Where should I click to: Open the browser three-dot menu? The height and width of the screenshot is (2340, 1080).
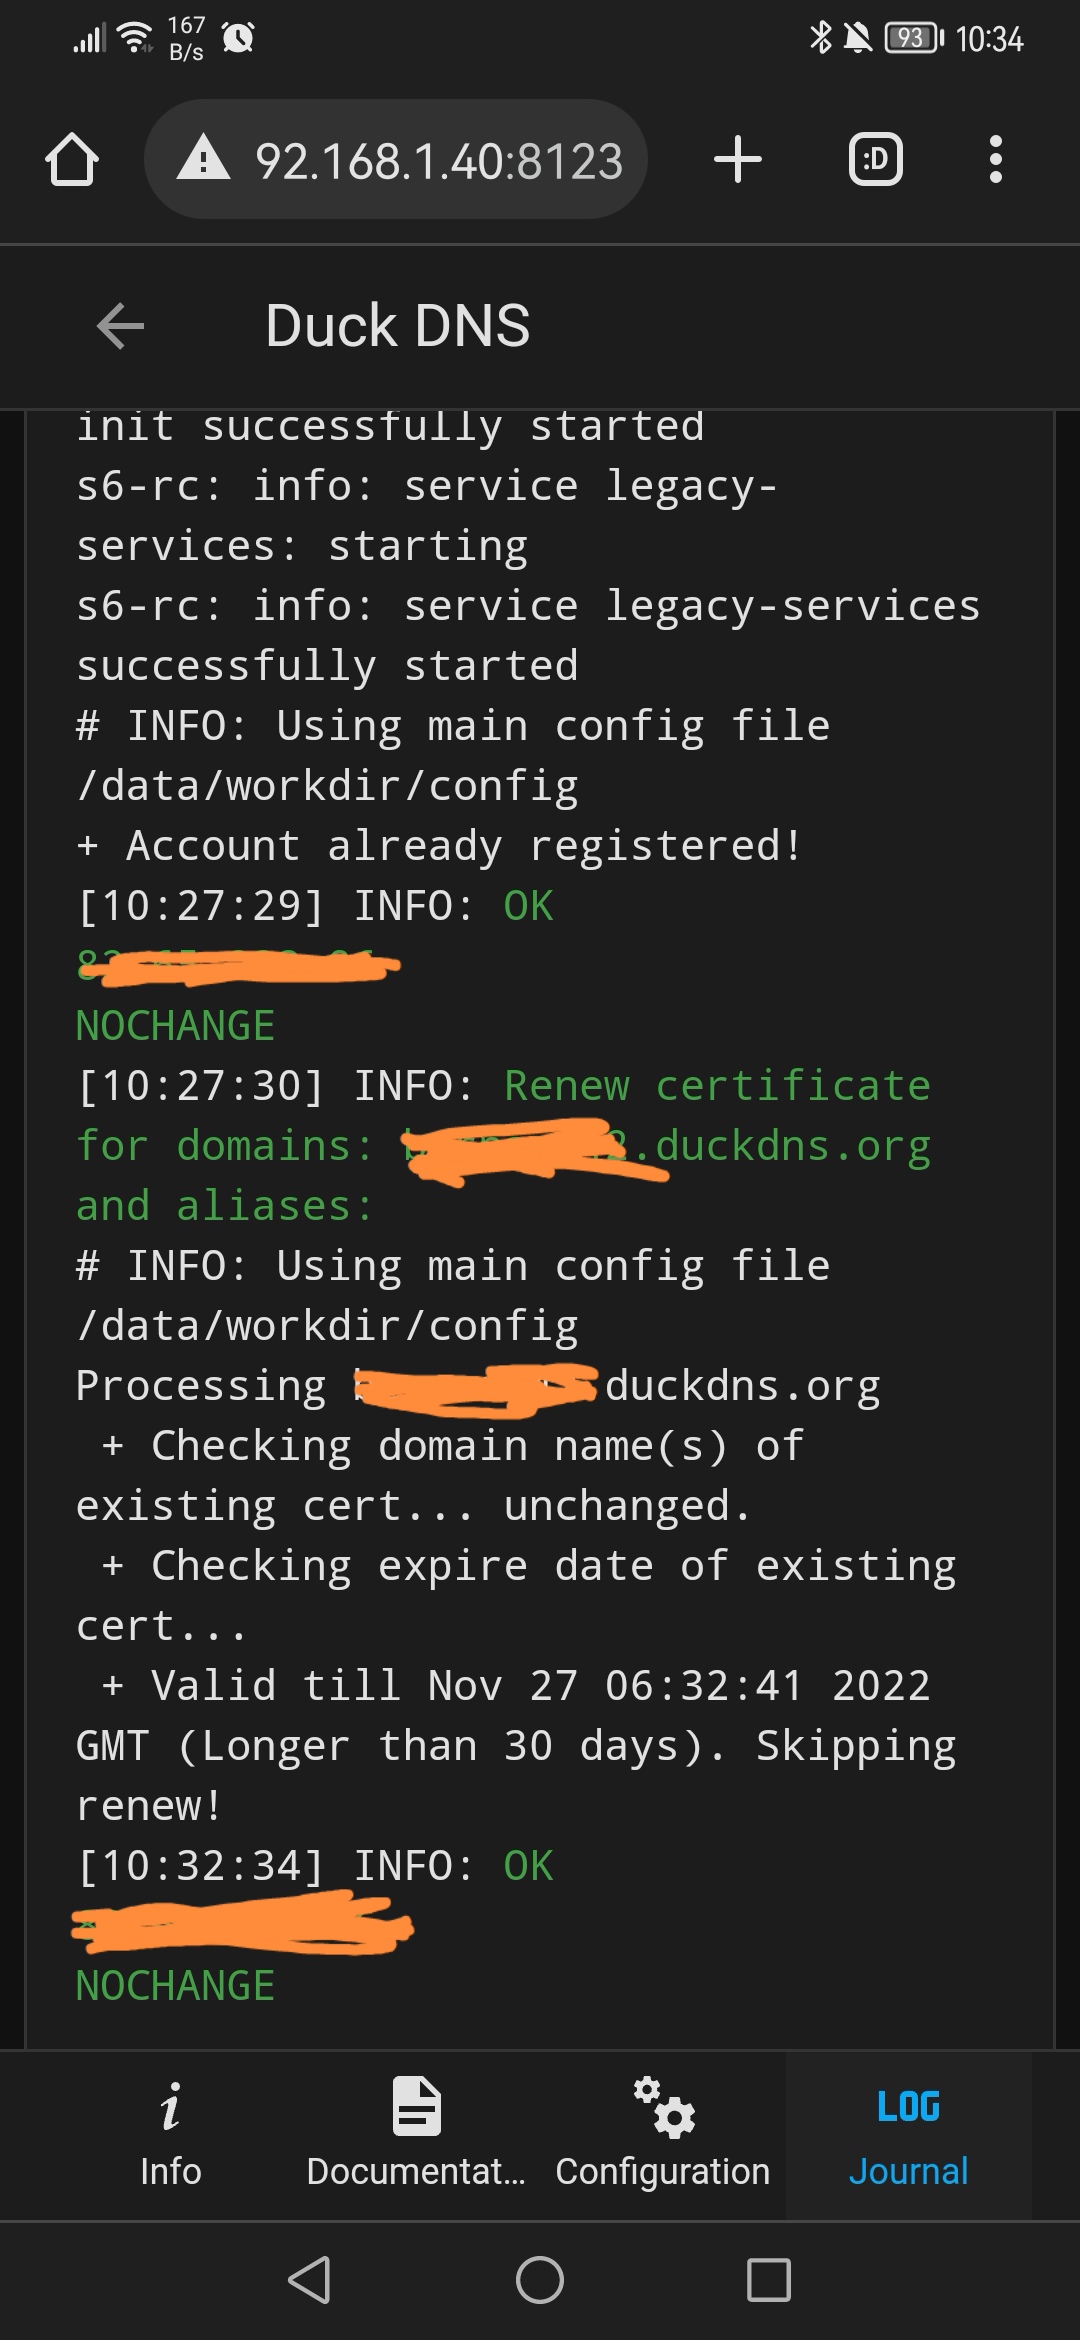(995, 160)
